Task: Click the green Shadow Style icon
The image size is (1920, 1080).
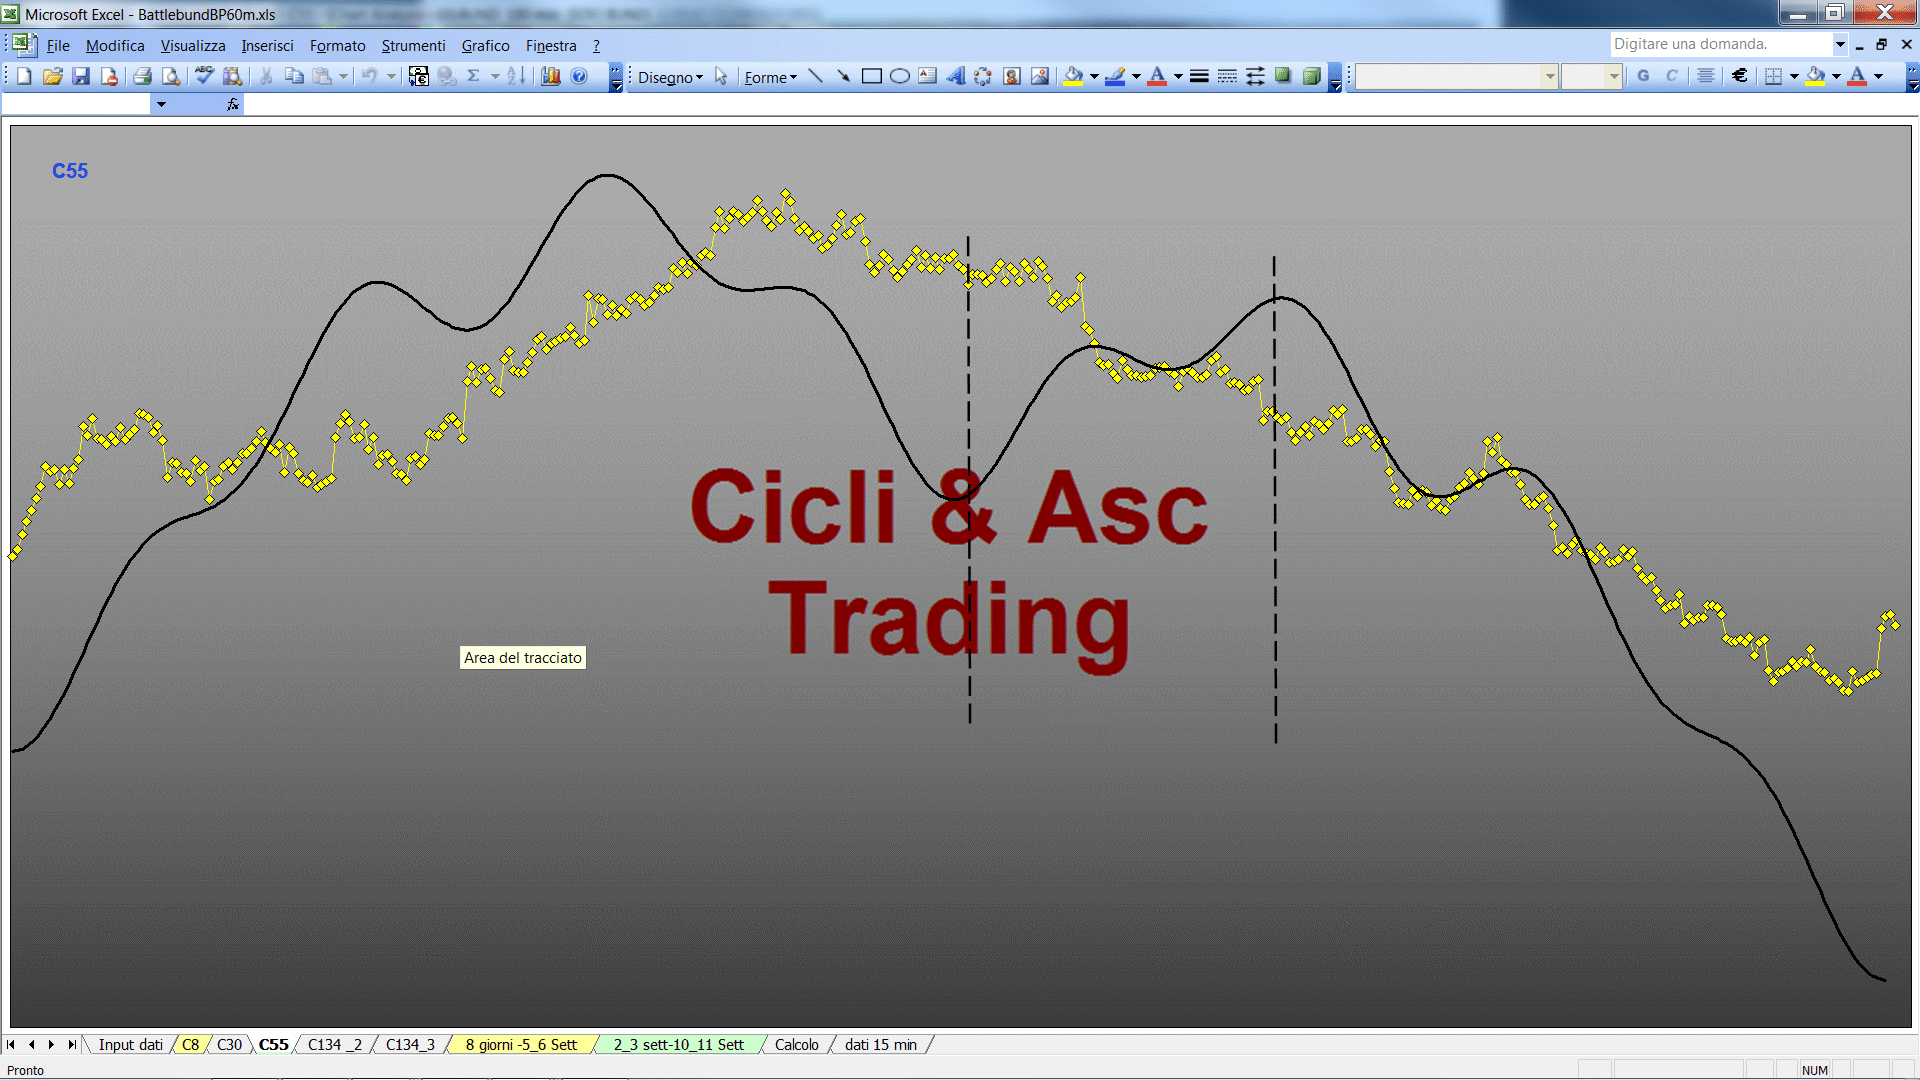Action: point(1283,76)
